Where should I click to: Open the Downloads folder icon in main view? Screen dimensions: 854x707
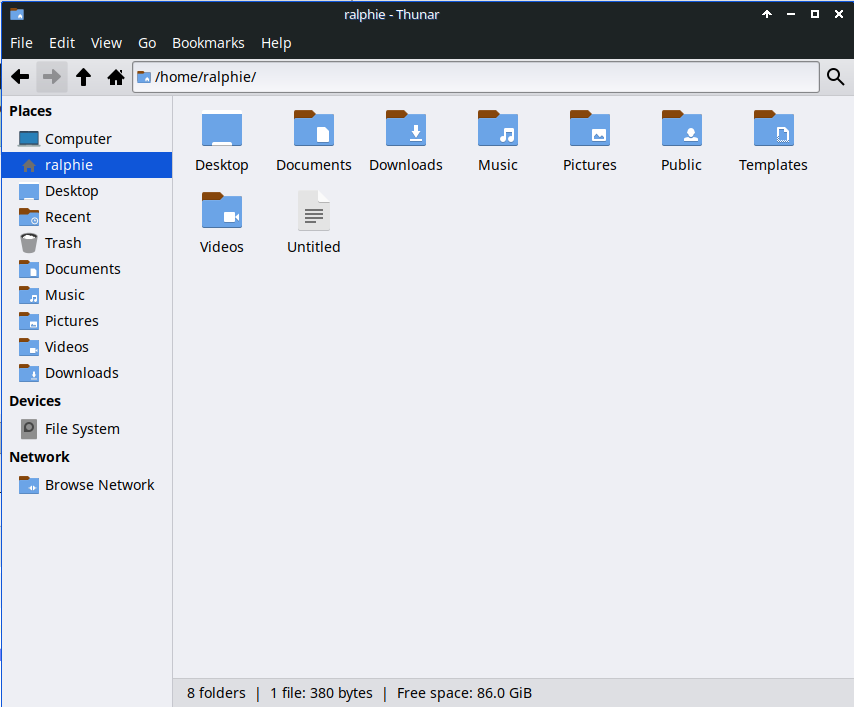[x=406, y=129]
